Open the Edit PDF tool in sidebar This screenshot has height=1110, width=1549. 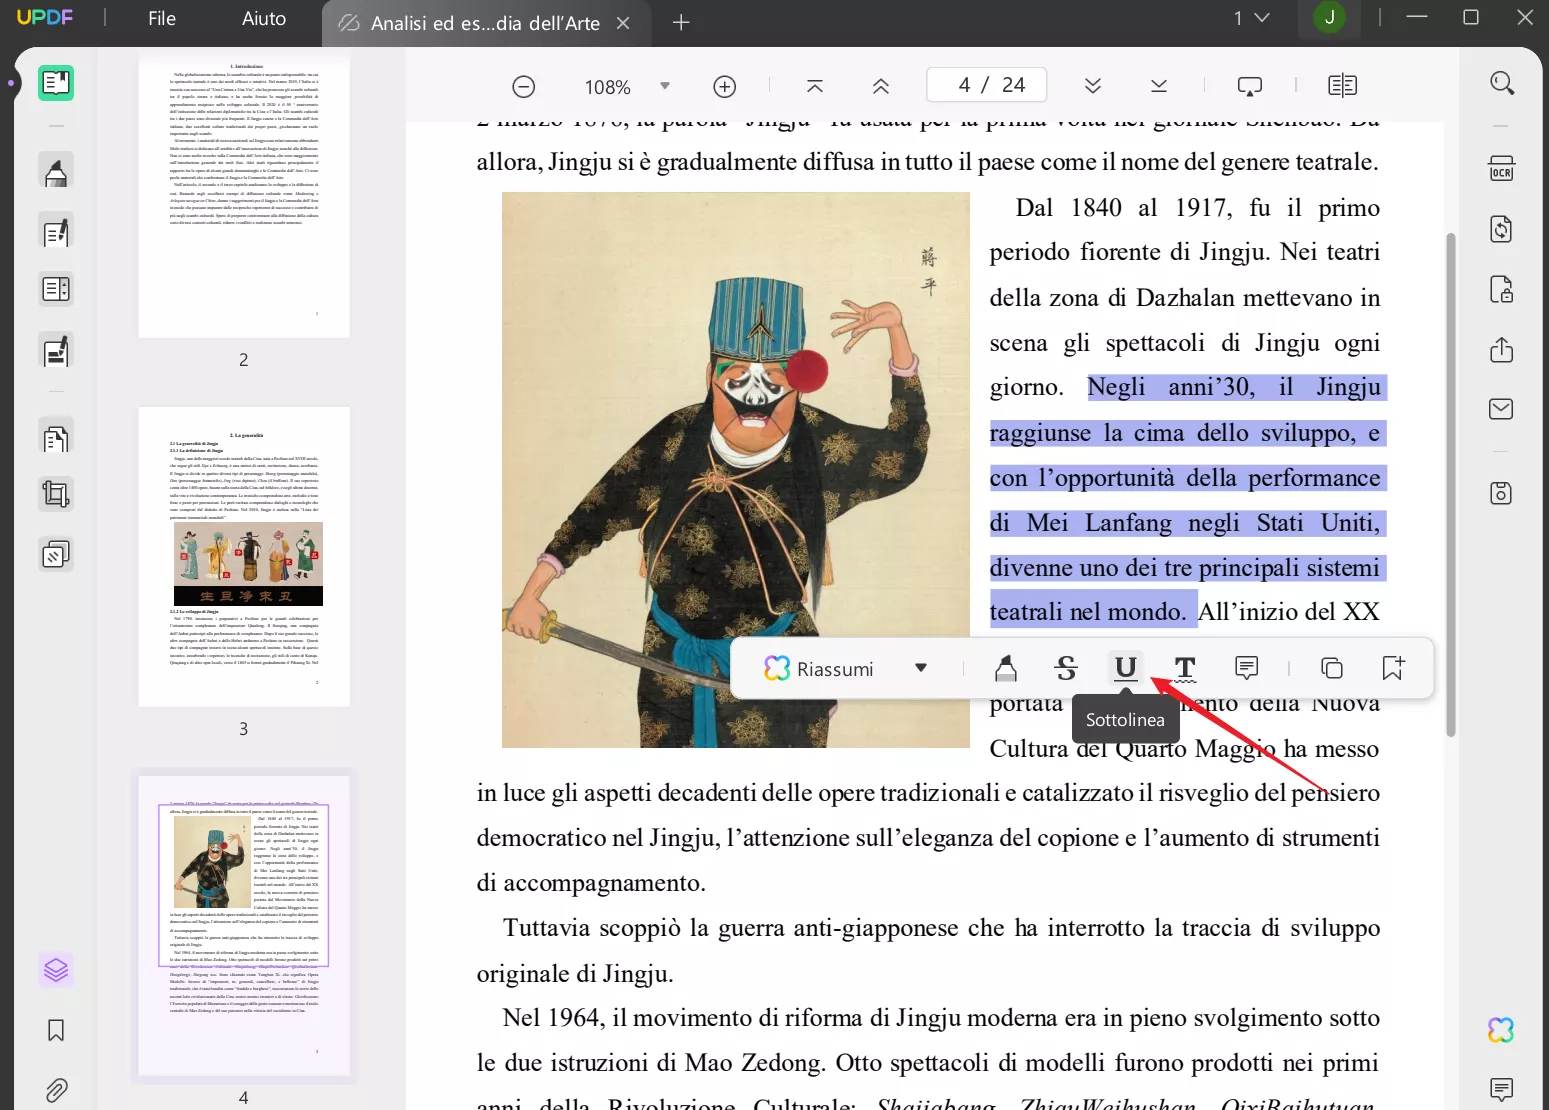pyautogui.click(x=56, y=232)
